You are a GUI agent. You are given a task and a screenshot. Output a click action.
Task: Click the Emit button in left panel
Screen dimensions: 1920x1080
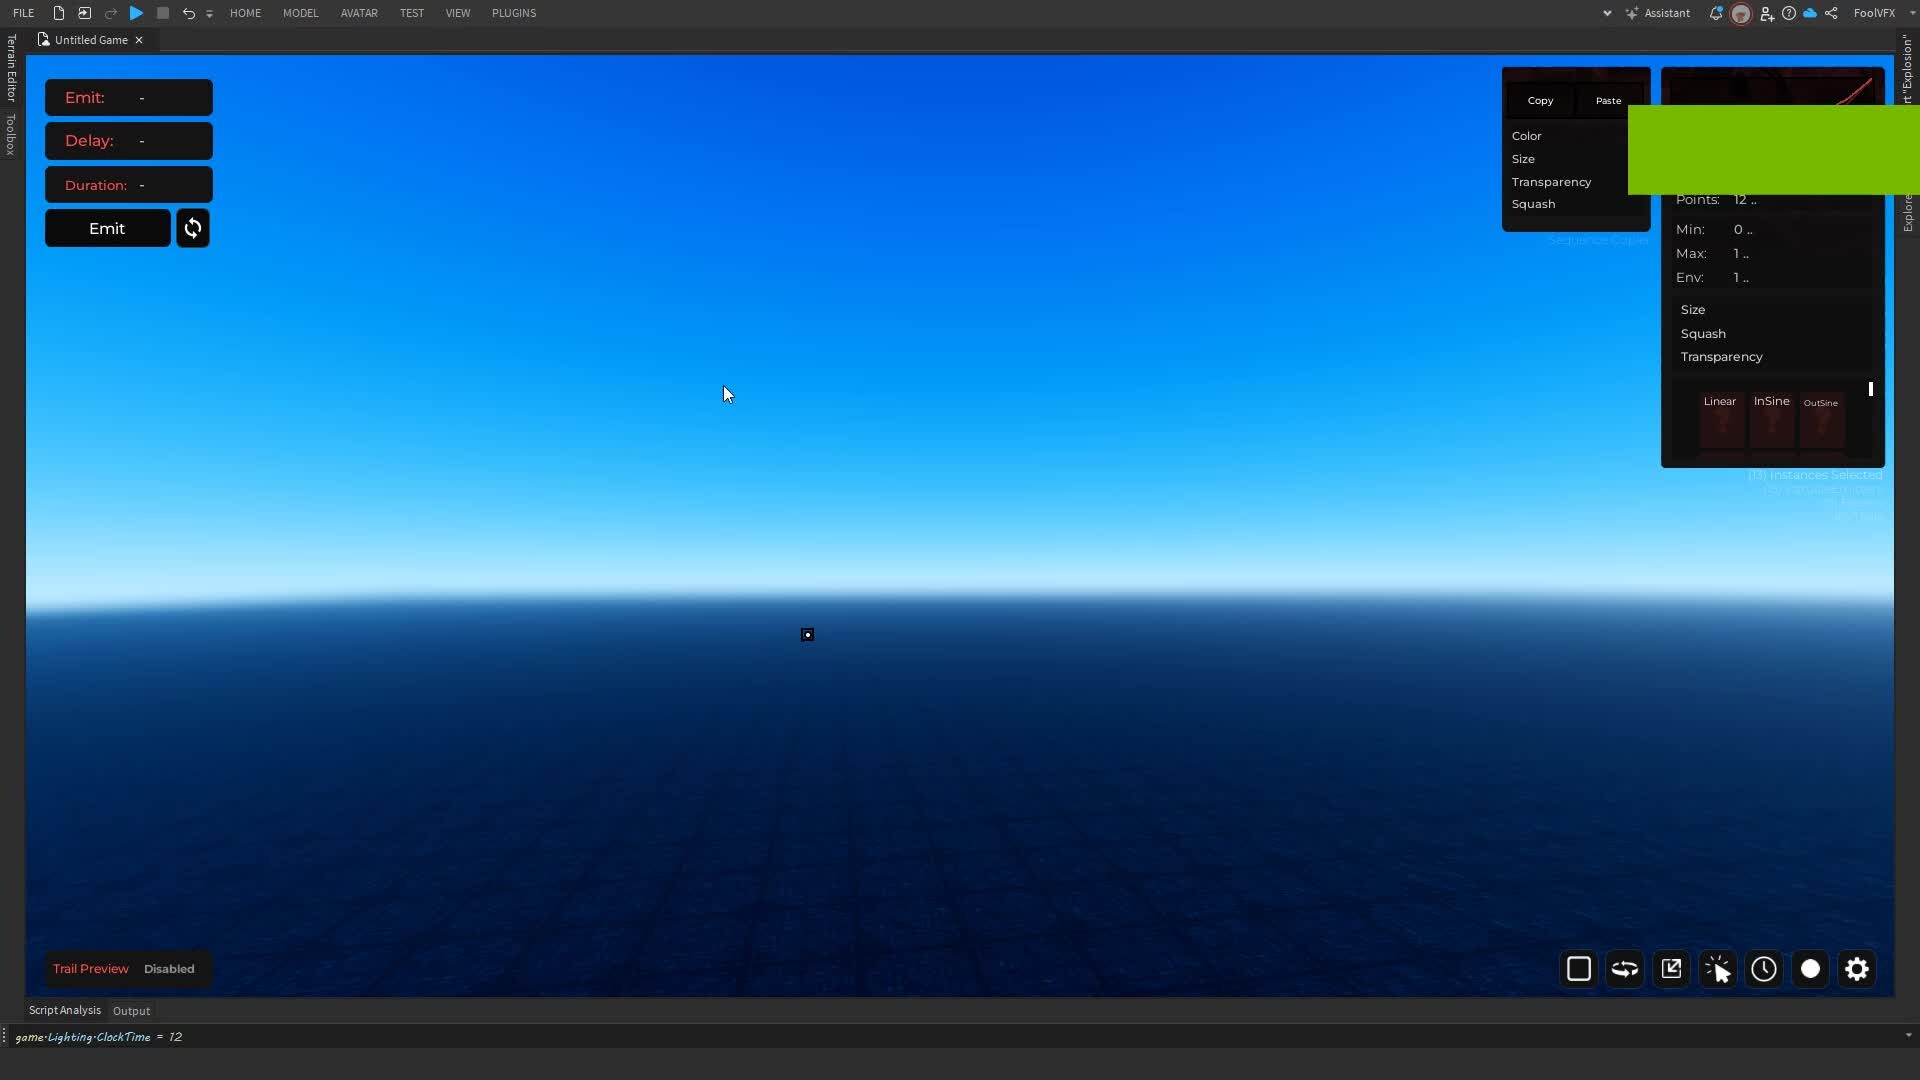pyautogui.click(x=107, y=228)
